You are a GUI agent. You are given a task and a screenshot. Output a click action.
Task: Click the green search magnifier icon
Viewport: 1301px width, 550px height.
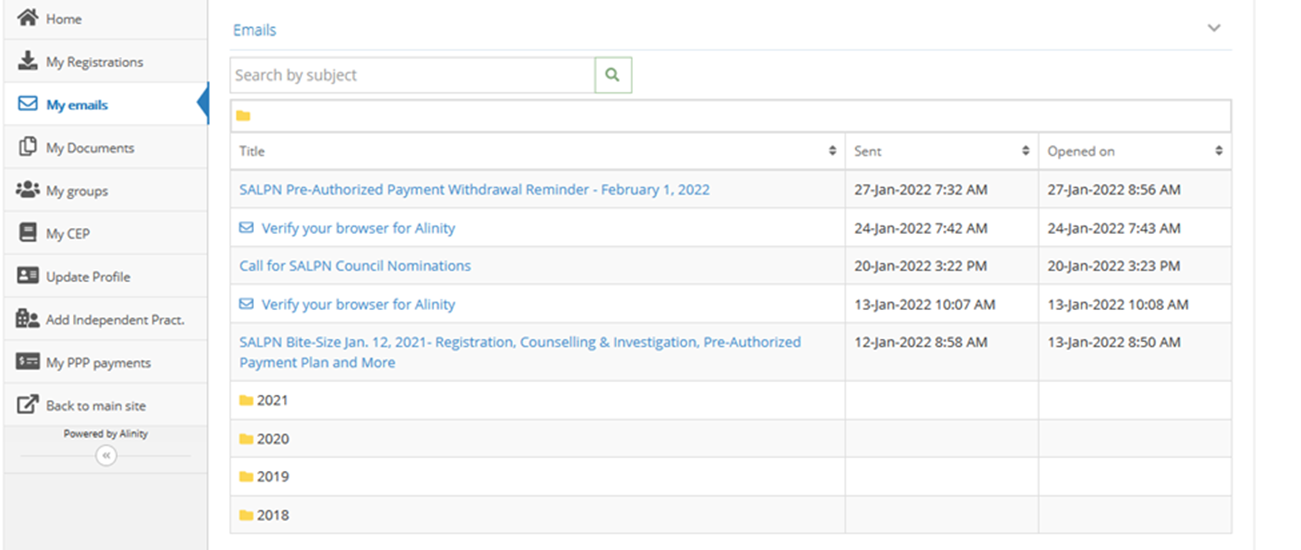coord(613,75)
